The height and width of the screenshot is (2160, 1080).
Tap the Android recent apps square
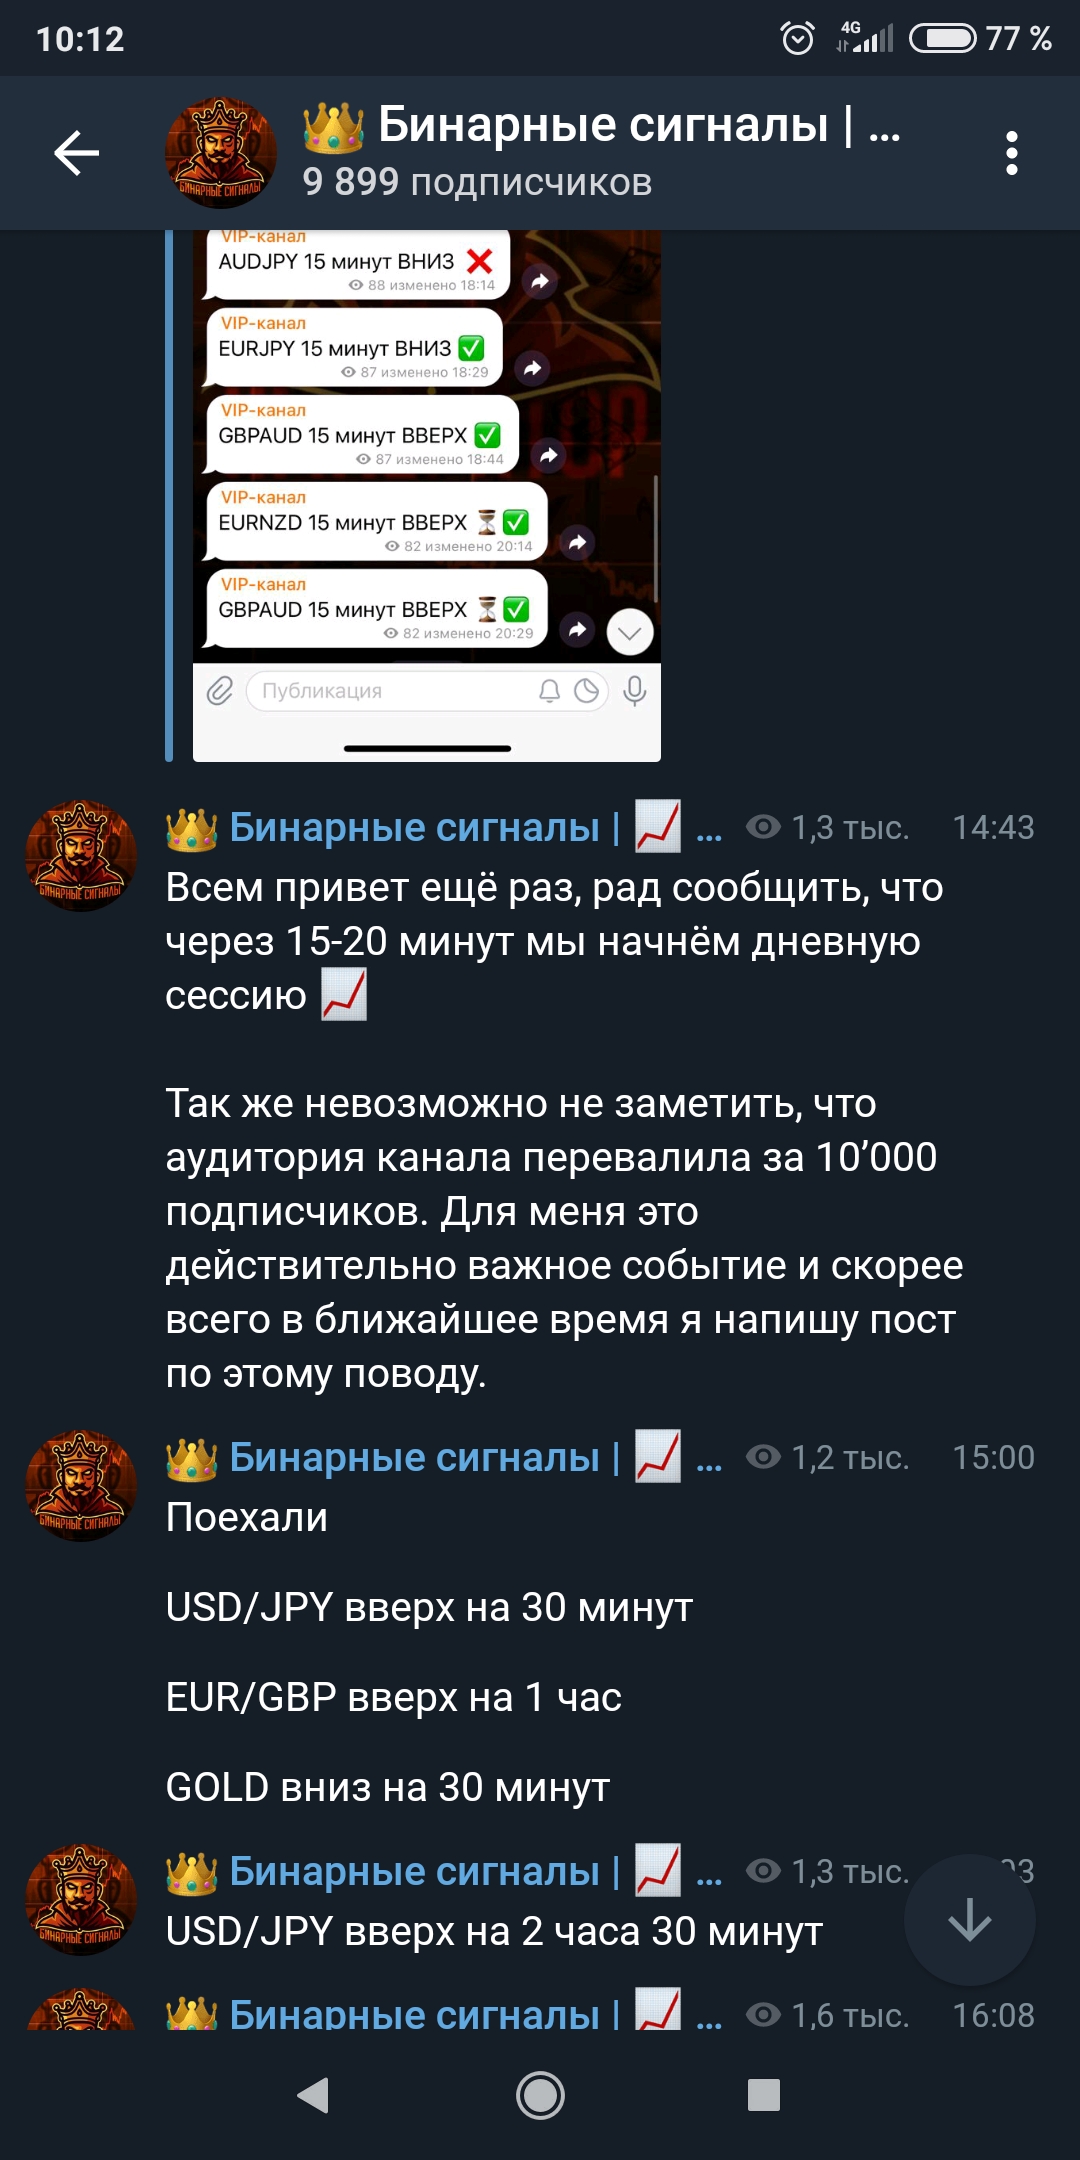[764, 2095]
